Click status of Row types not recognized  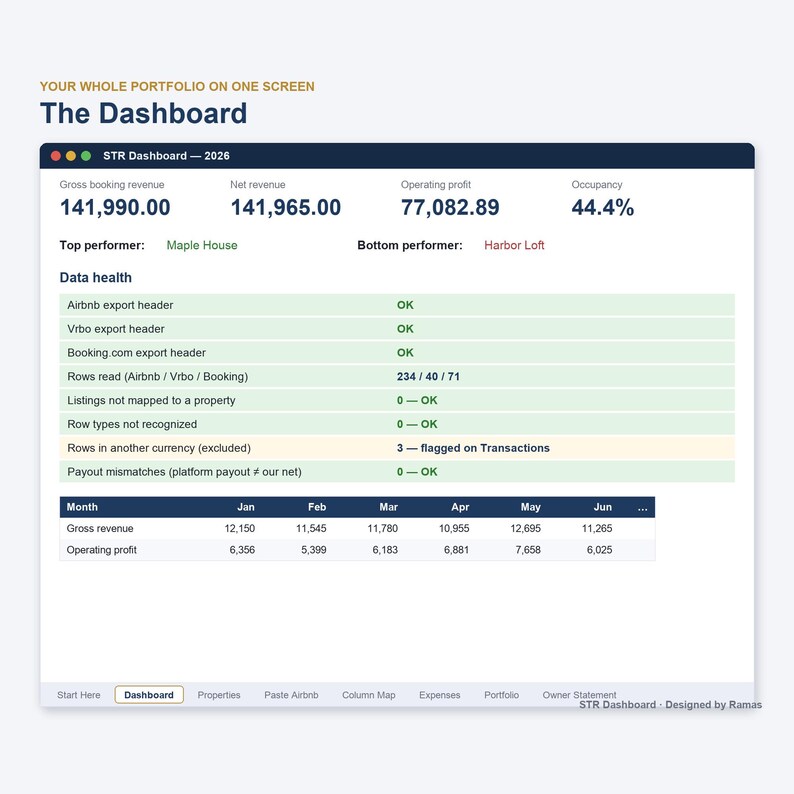(x=417, y=424)
